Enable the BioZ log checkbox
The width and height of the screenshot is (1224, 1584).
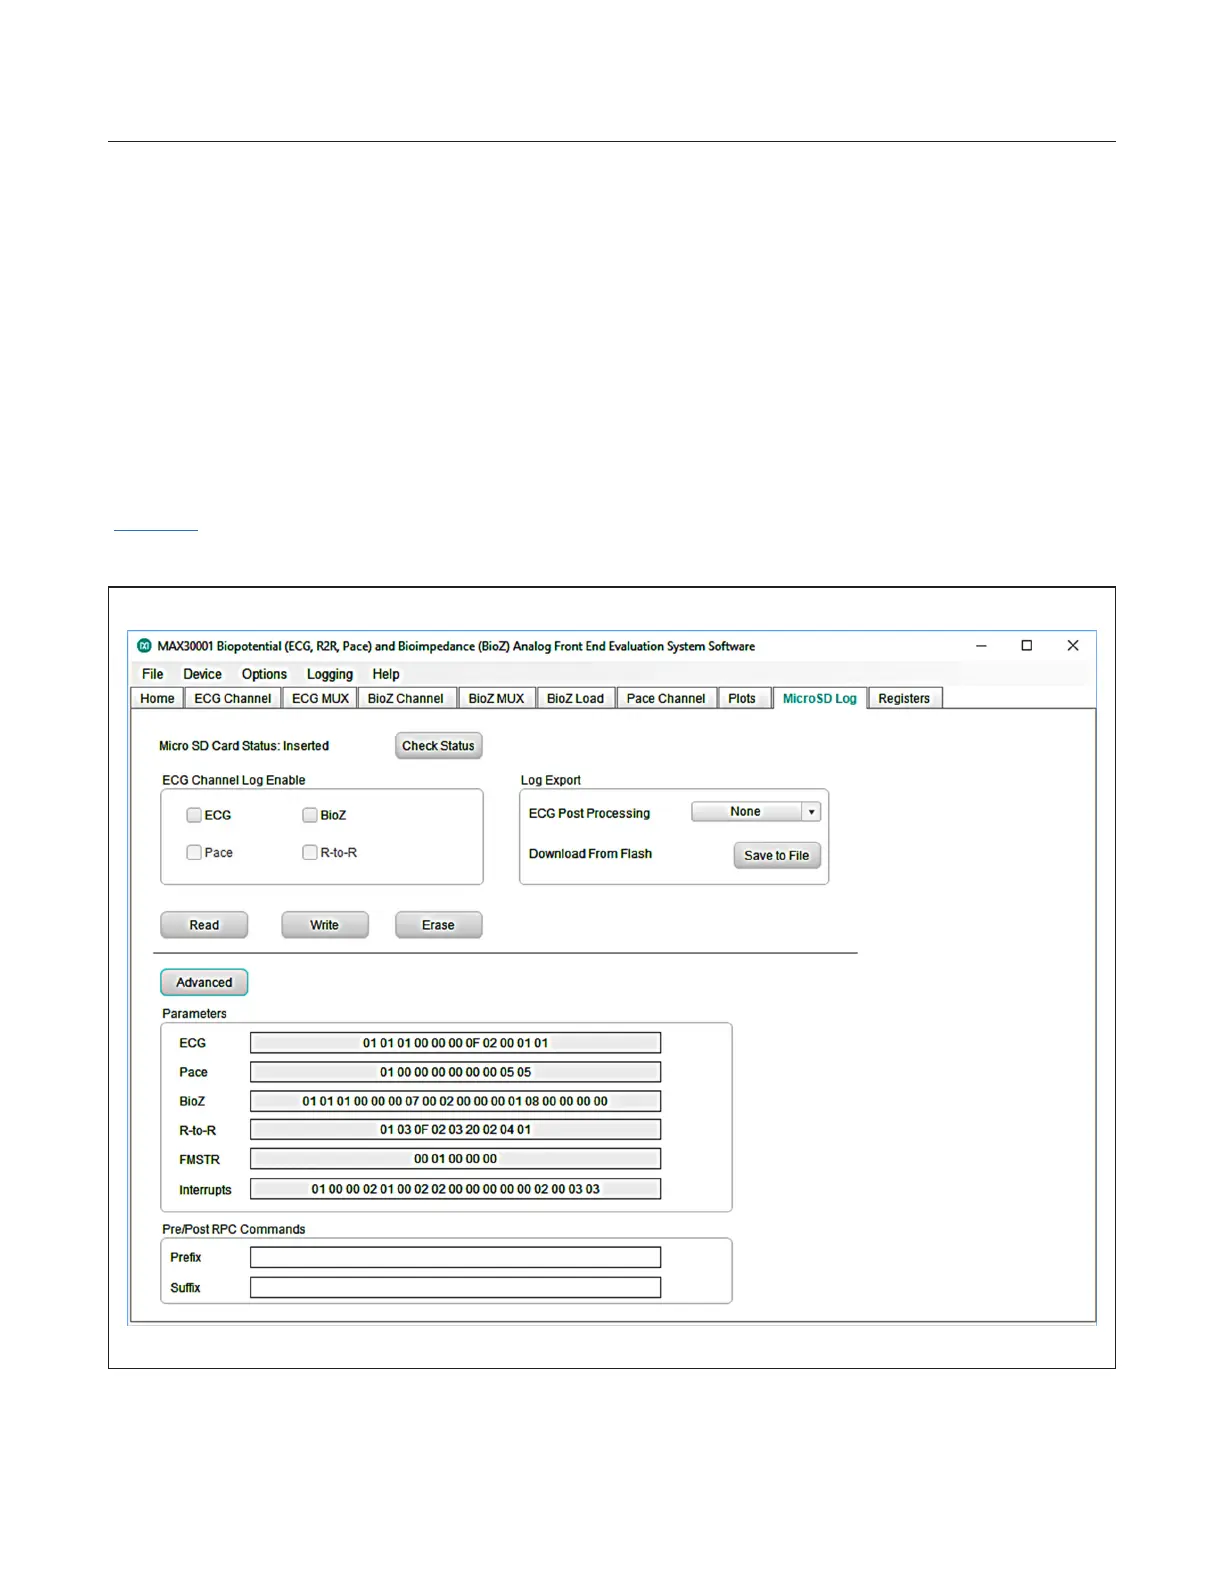[310, 815]
